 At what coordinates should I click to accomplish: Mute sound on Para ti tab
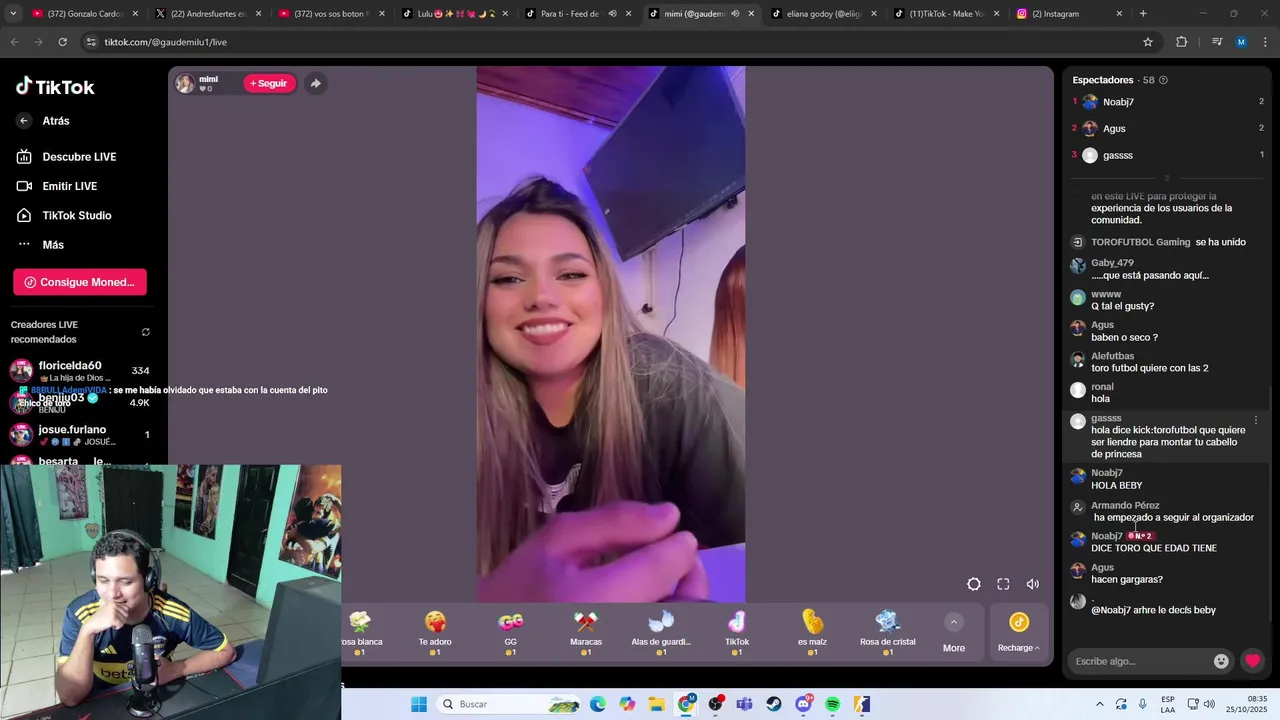point(612,14)
